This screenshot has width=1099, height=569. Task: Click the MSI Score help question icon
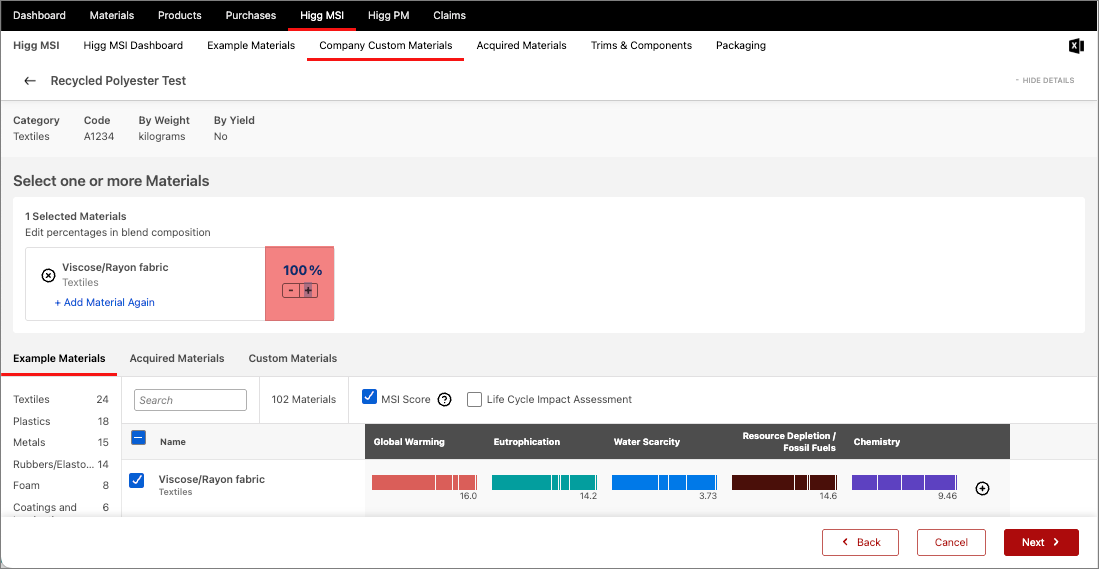(444, 399)
